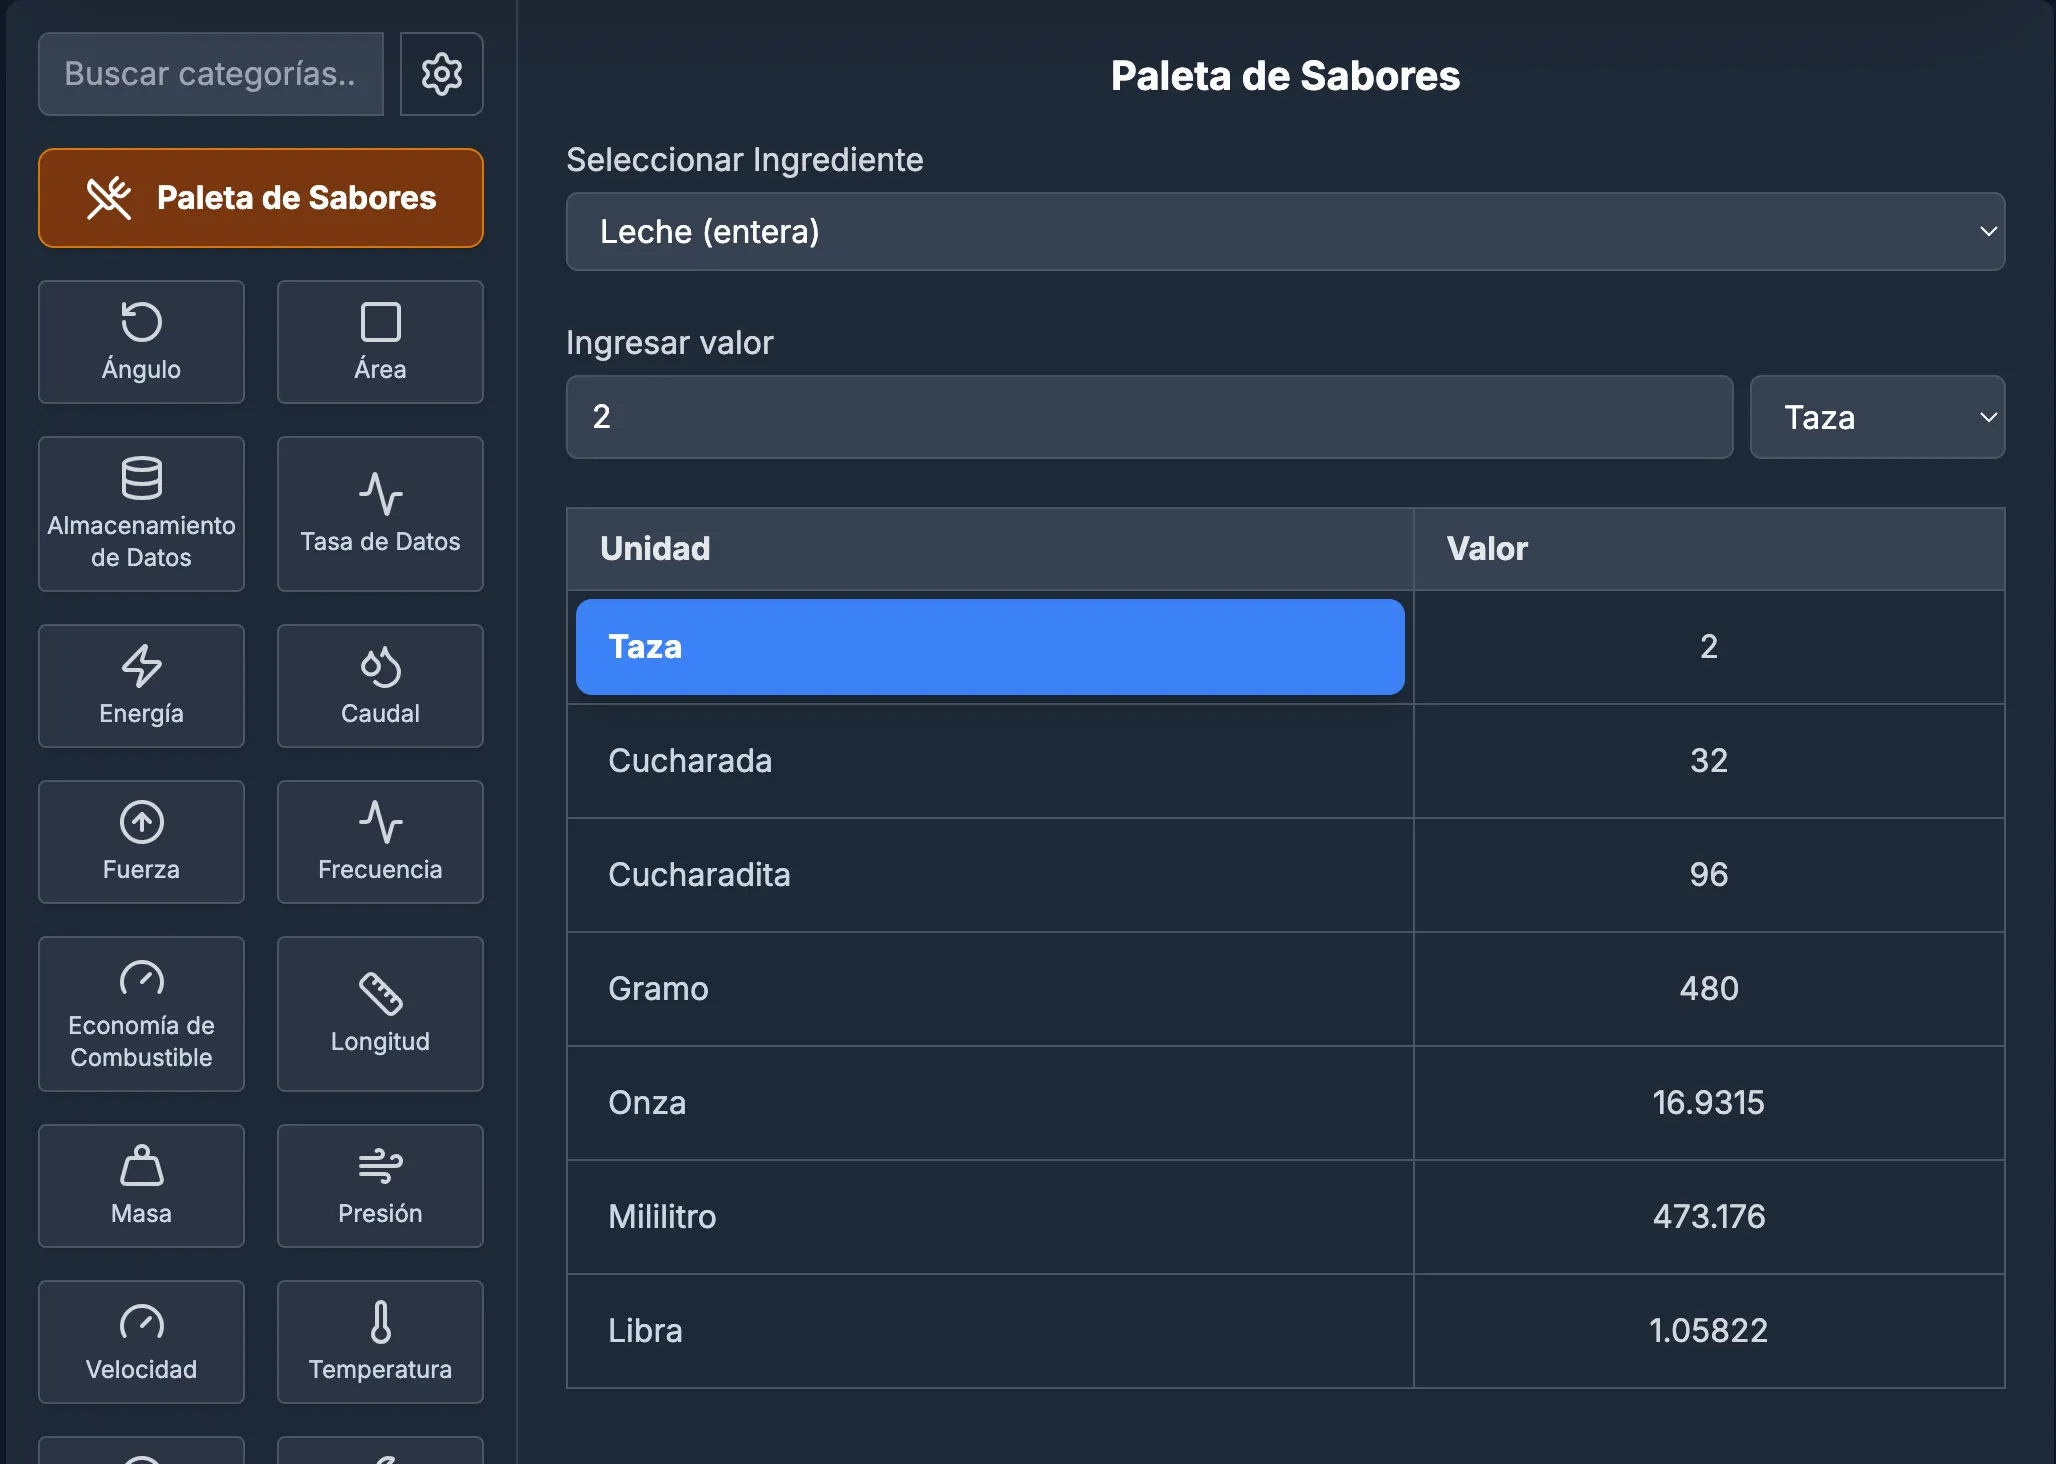Screen dimensions: 2056x1464
Task: Select the Energía lightning icon
Action: [141, 686]
